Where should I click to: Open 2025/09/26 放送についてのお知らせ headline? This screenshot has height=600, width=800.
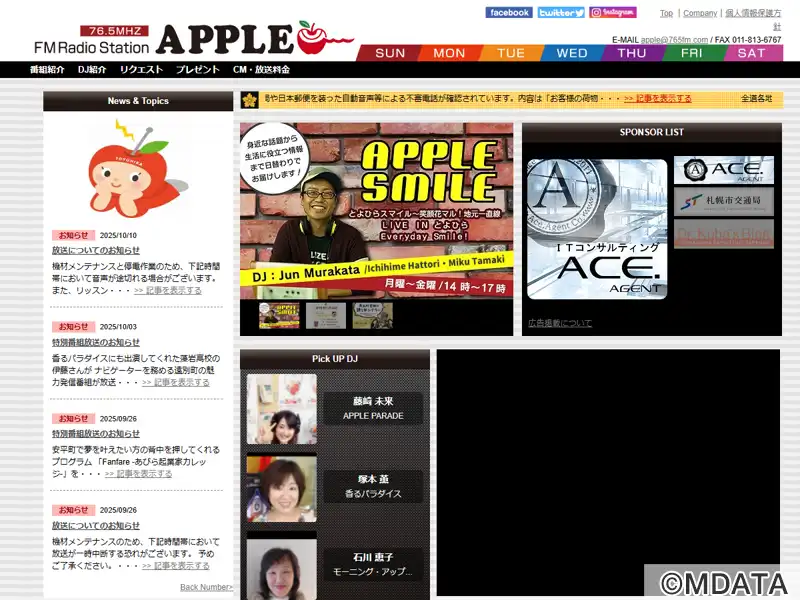pos(95,526)
